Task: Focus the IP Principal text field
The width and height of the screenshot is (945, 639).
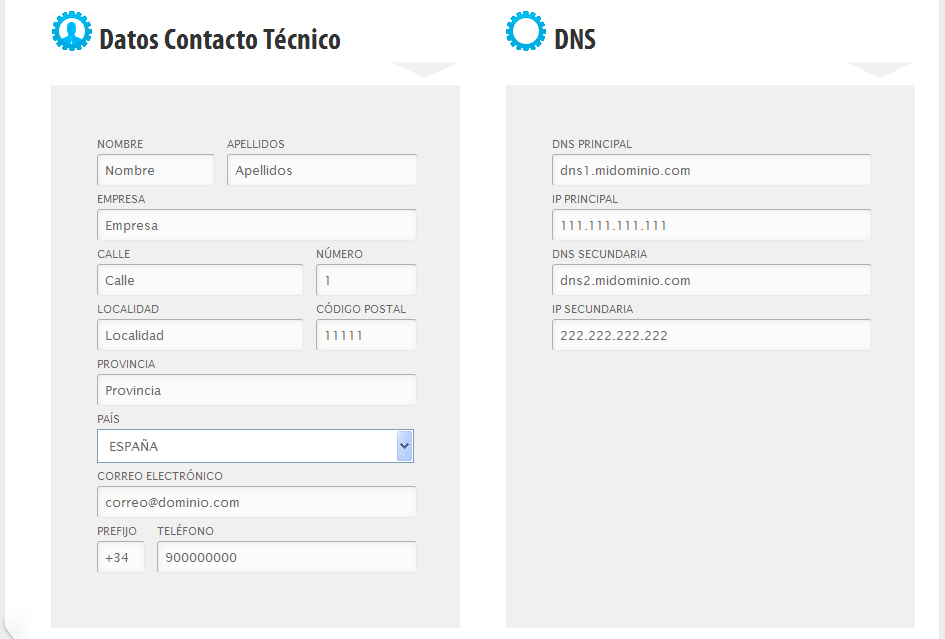Action: click(x=711, y=225)
